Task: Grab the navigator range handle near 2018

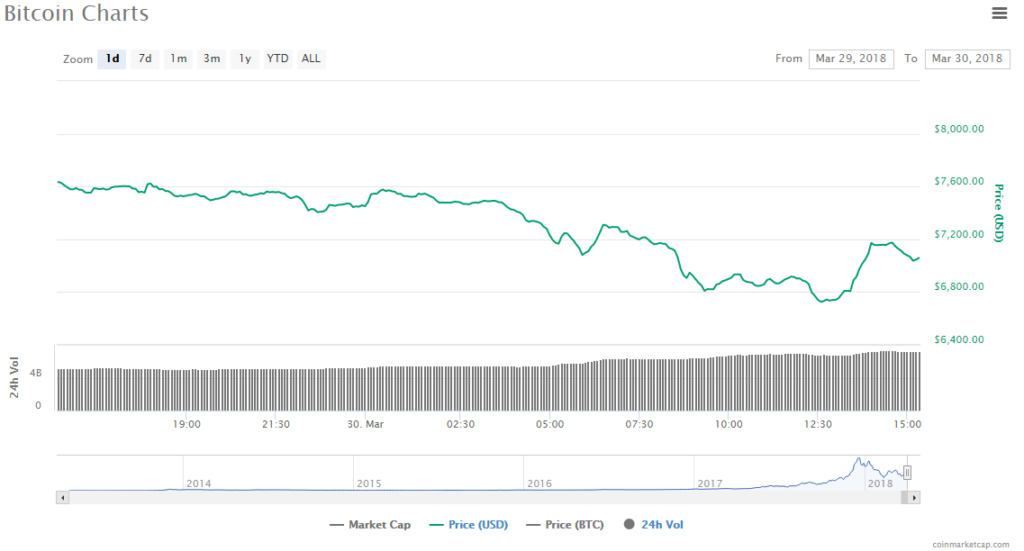Action: [907, 472]
